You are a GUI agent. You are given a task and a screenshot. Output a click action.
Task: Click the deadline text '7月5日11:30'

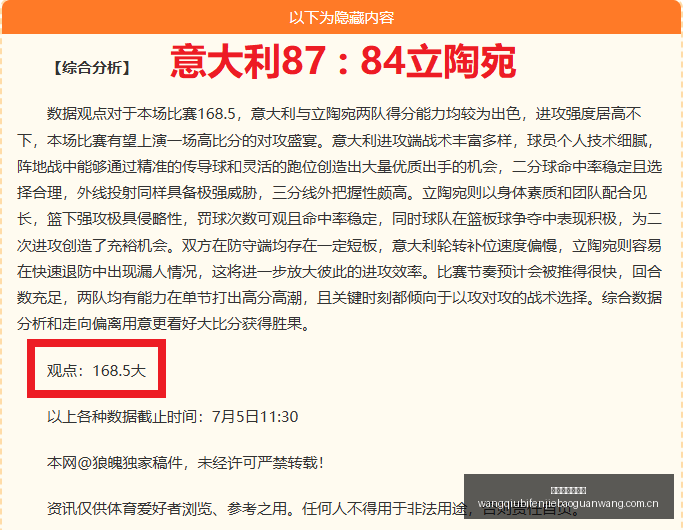[255, 417]
